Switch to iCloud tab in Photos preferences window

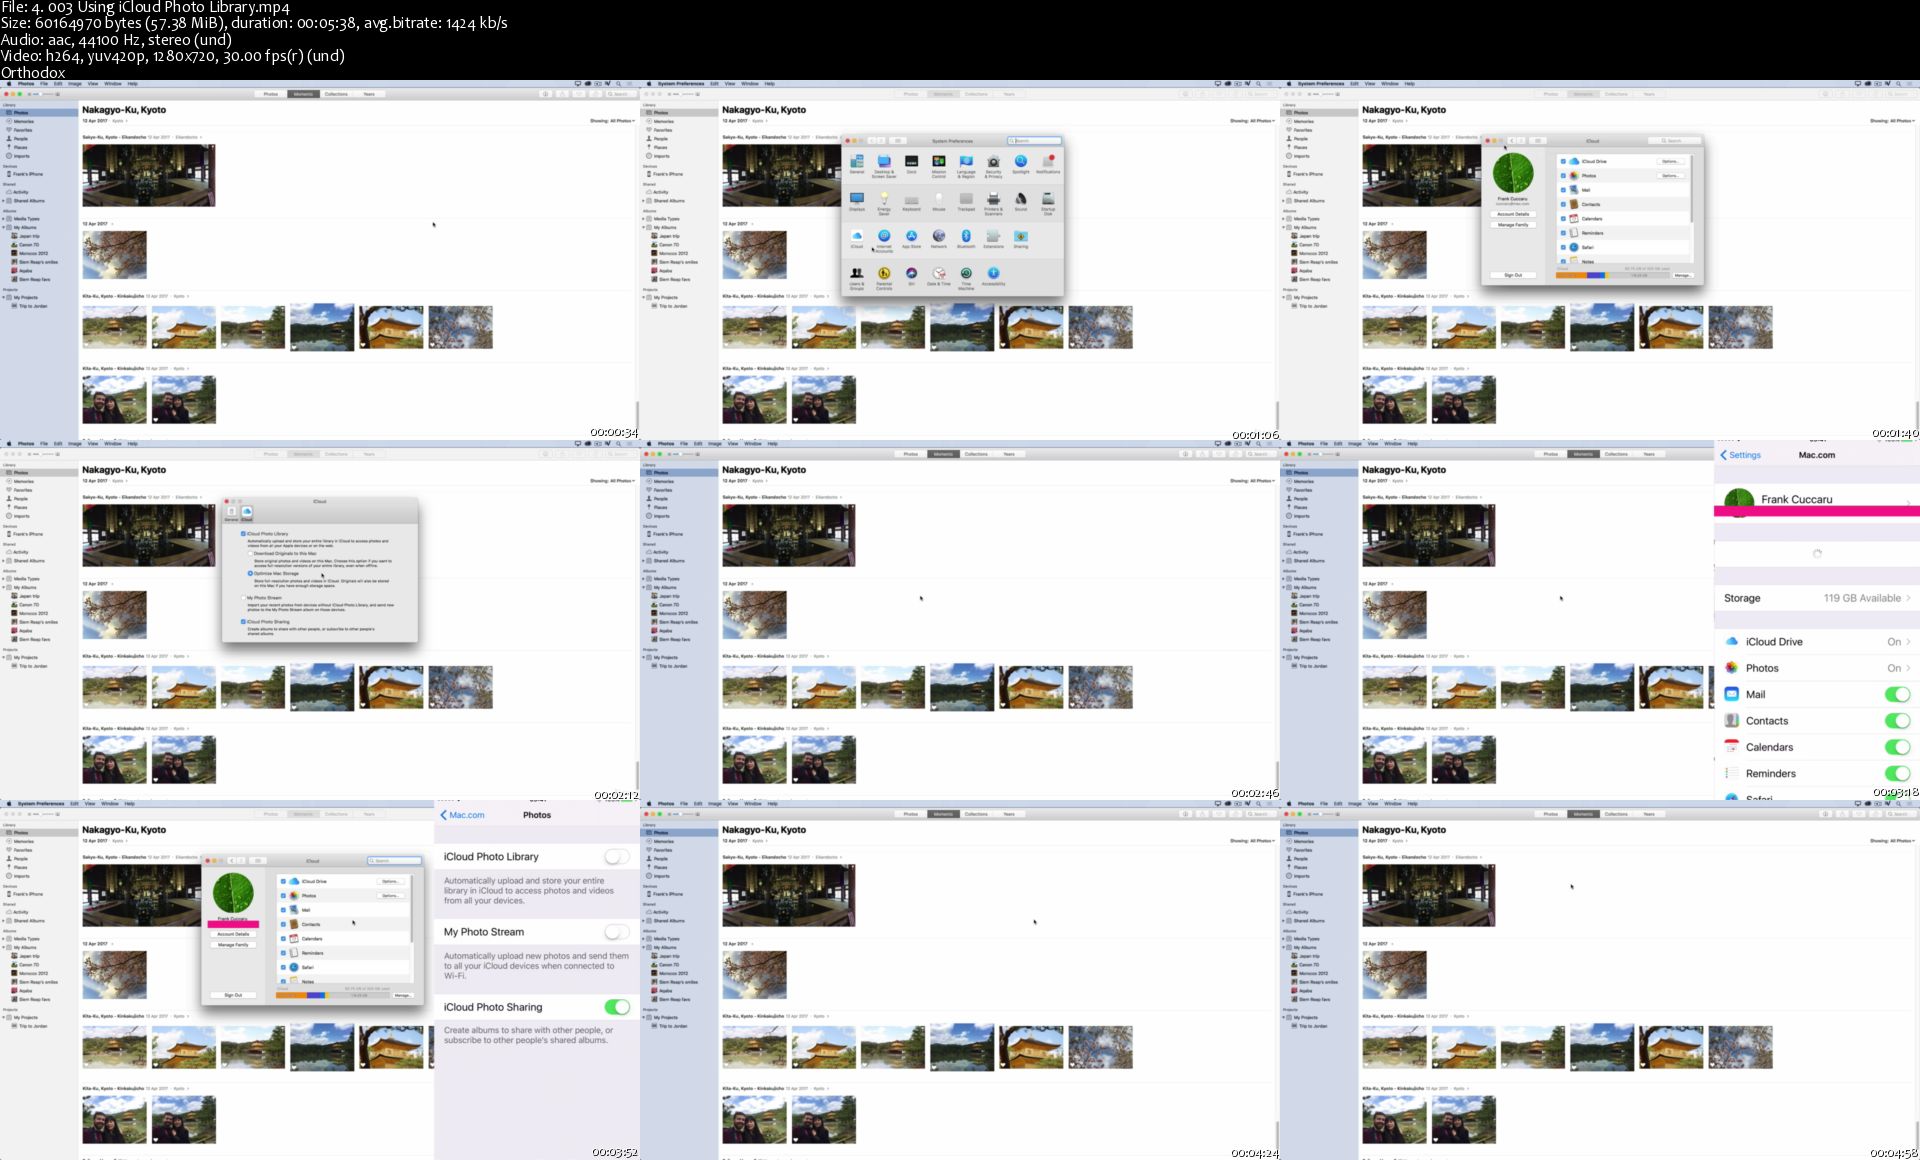coord(246,514)
